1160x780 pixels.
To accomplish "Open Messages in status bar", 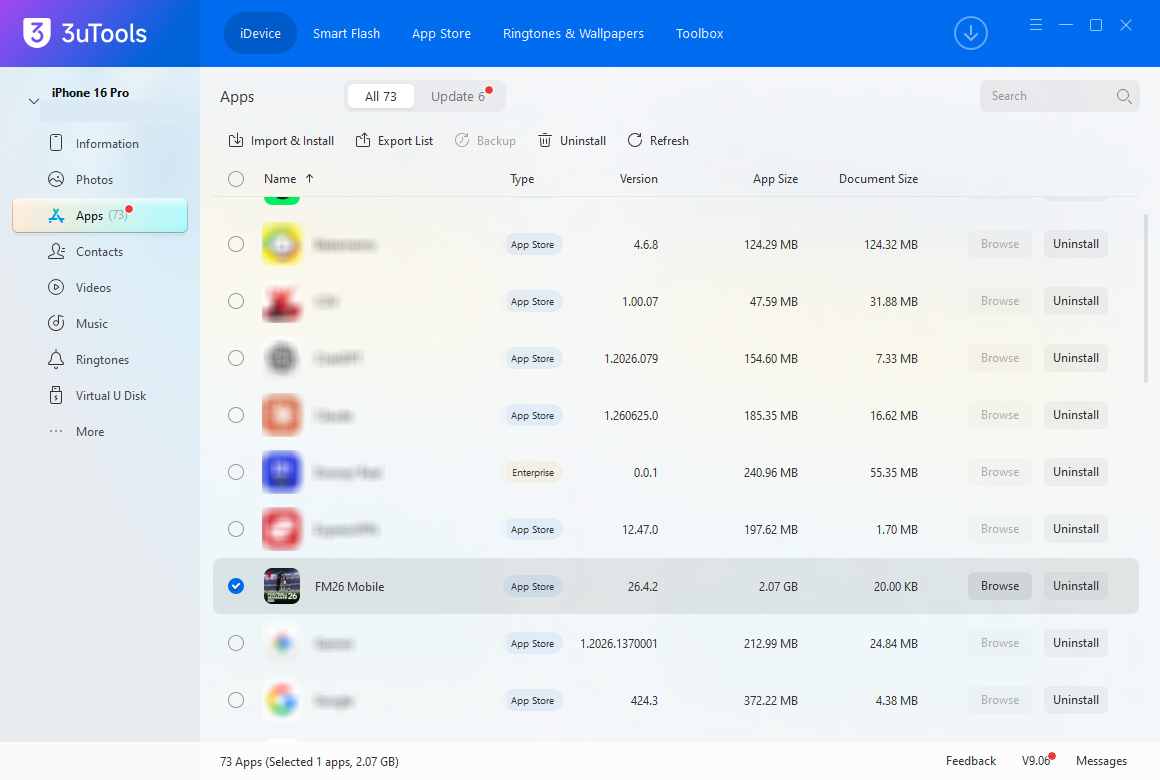I will (x=1102, y=761).
